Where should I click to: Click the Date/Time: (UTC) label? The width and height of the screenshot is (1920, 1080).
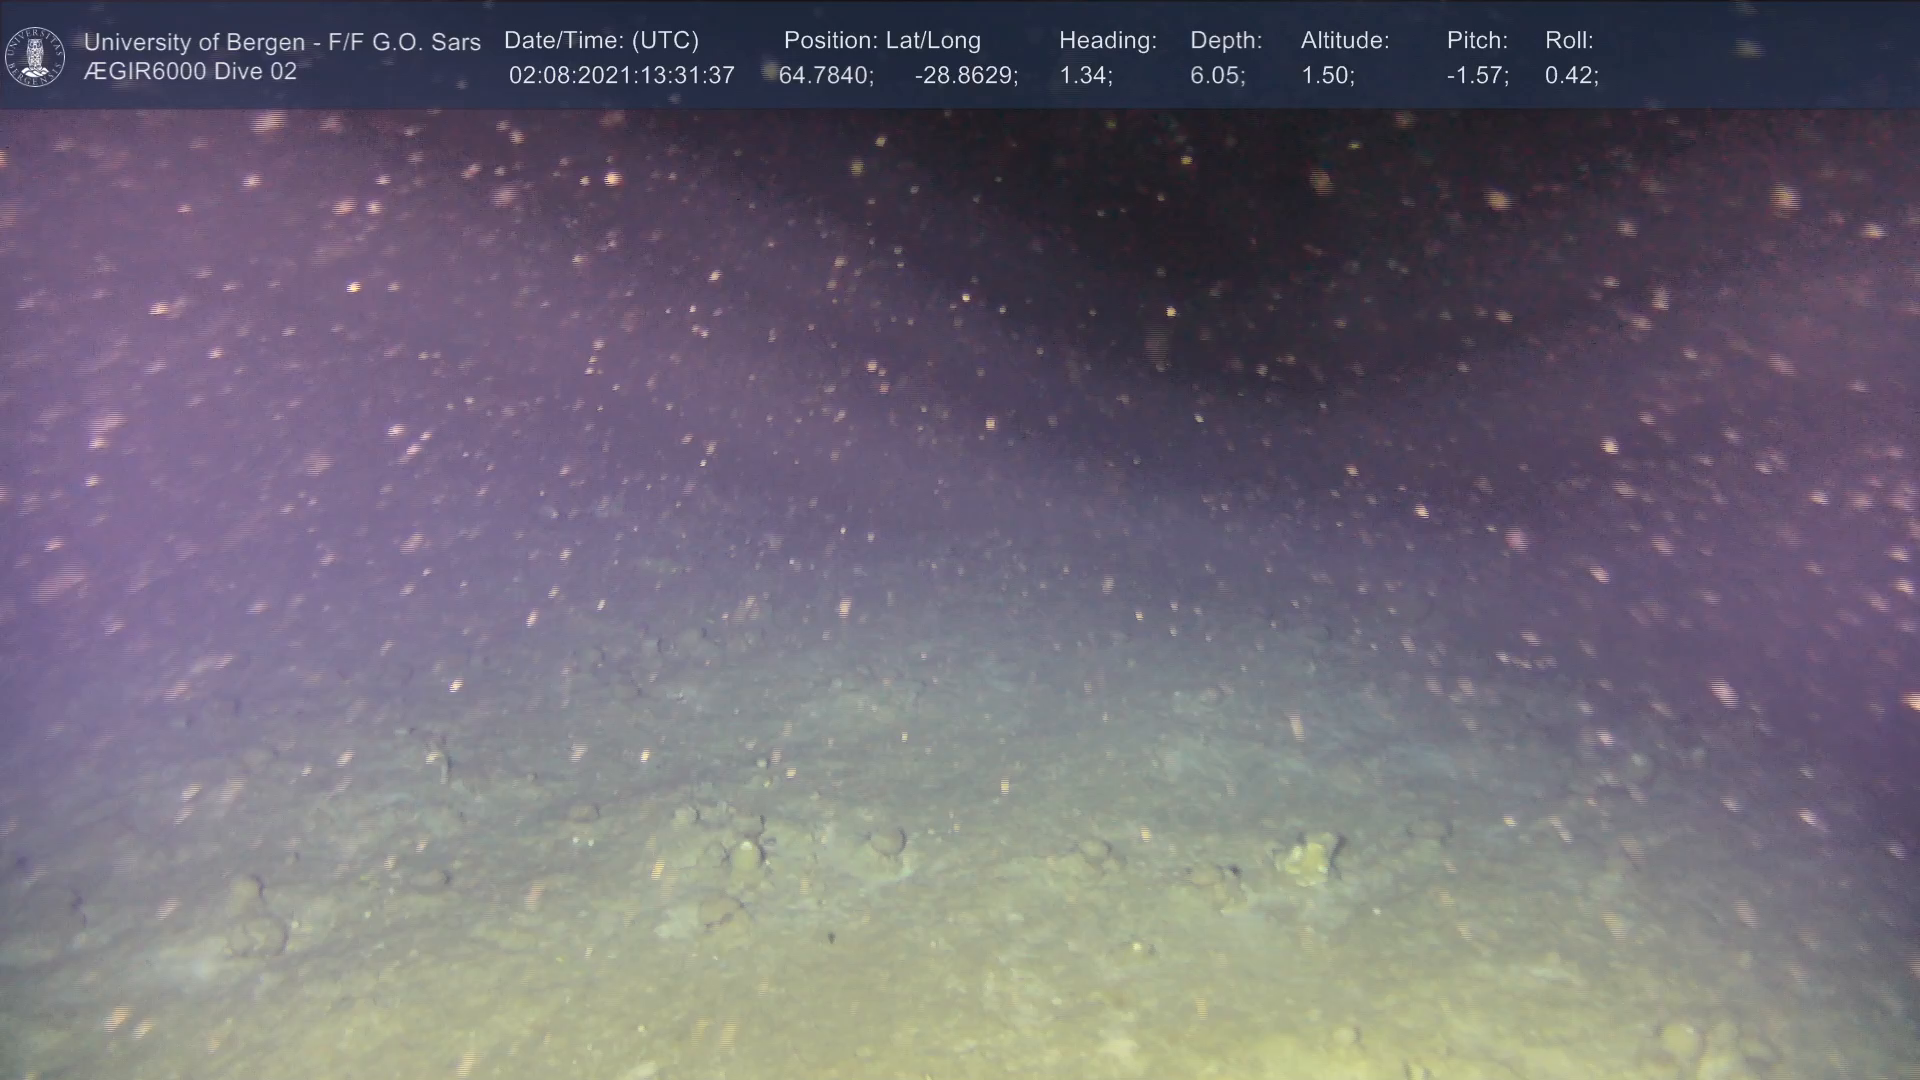[601, 41]
